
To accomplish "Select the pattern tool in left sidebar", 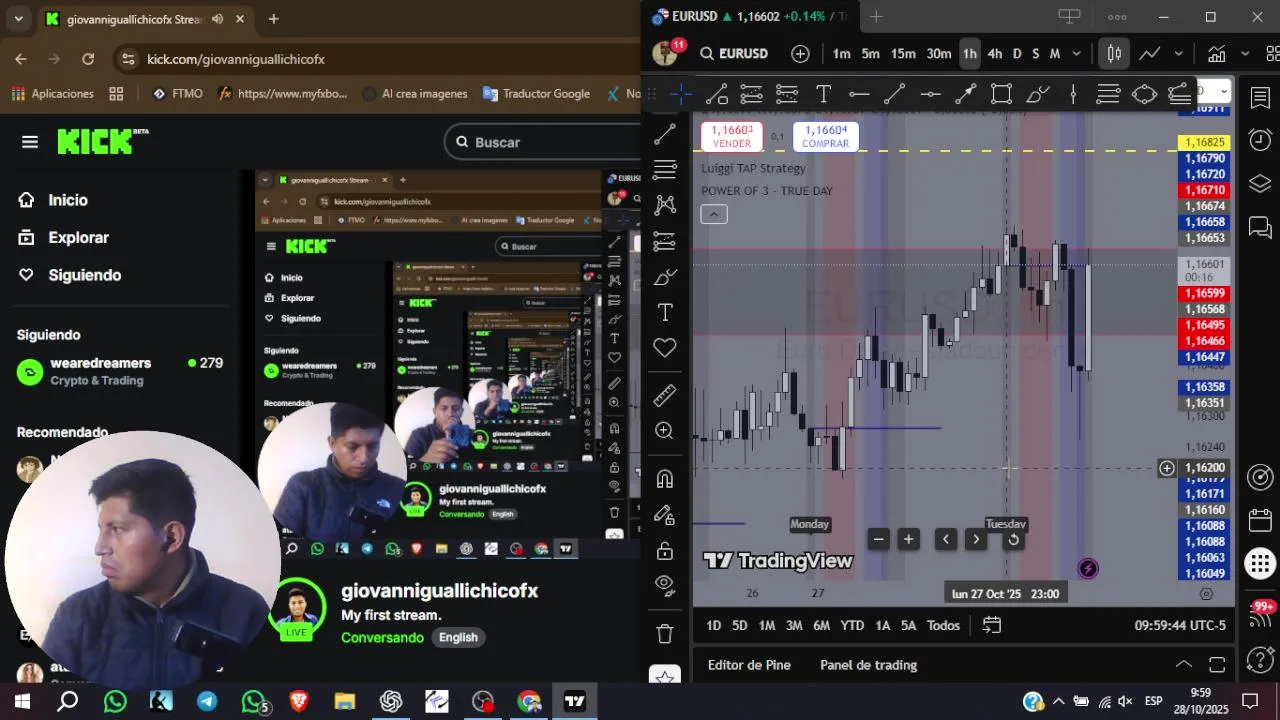I will [x=665, y=205].
